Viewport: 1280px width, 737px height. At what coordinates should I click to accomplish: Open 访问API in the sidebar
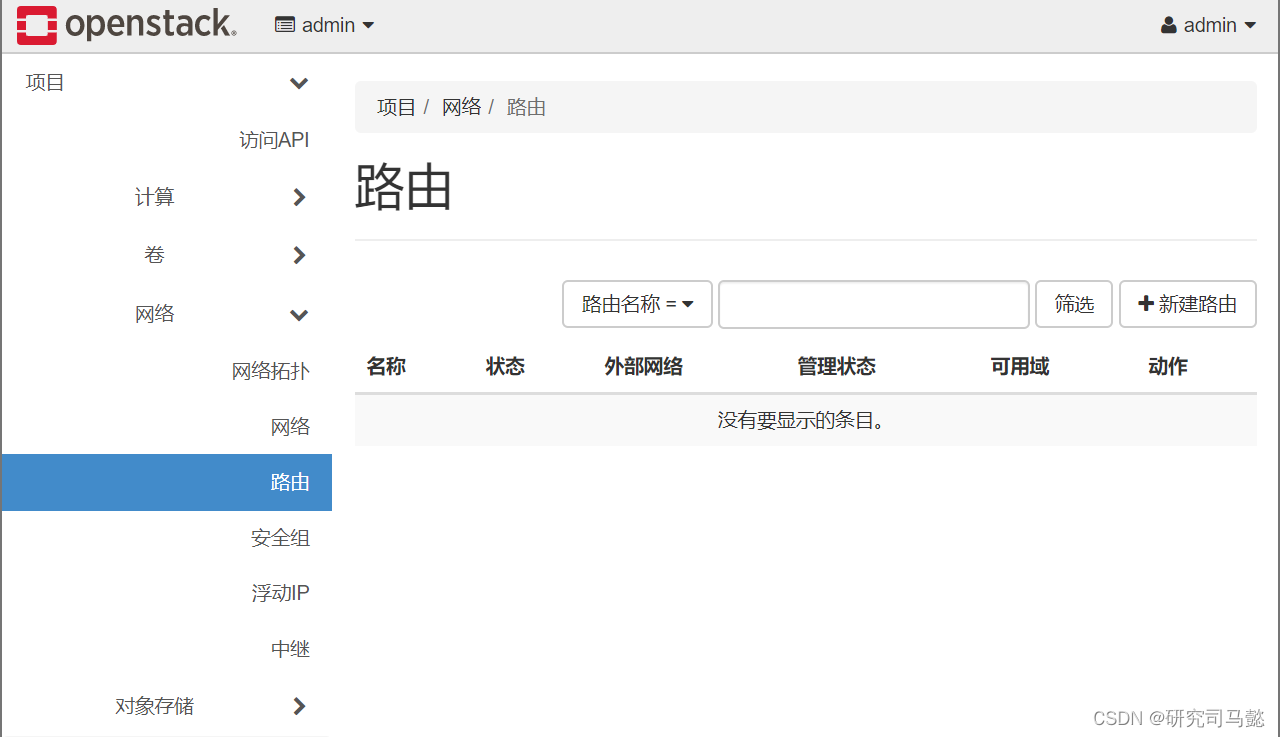coord(274,140)
